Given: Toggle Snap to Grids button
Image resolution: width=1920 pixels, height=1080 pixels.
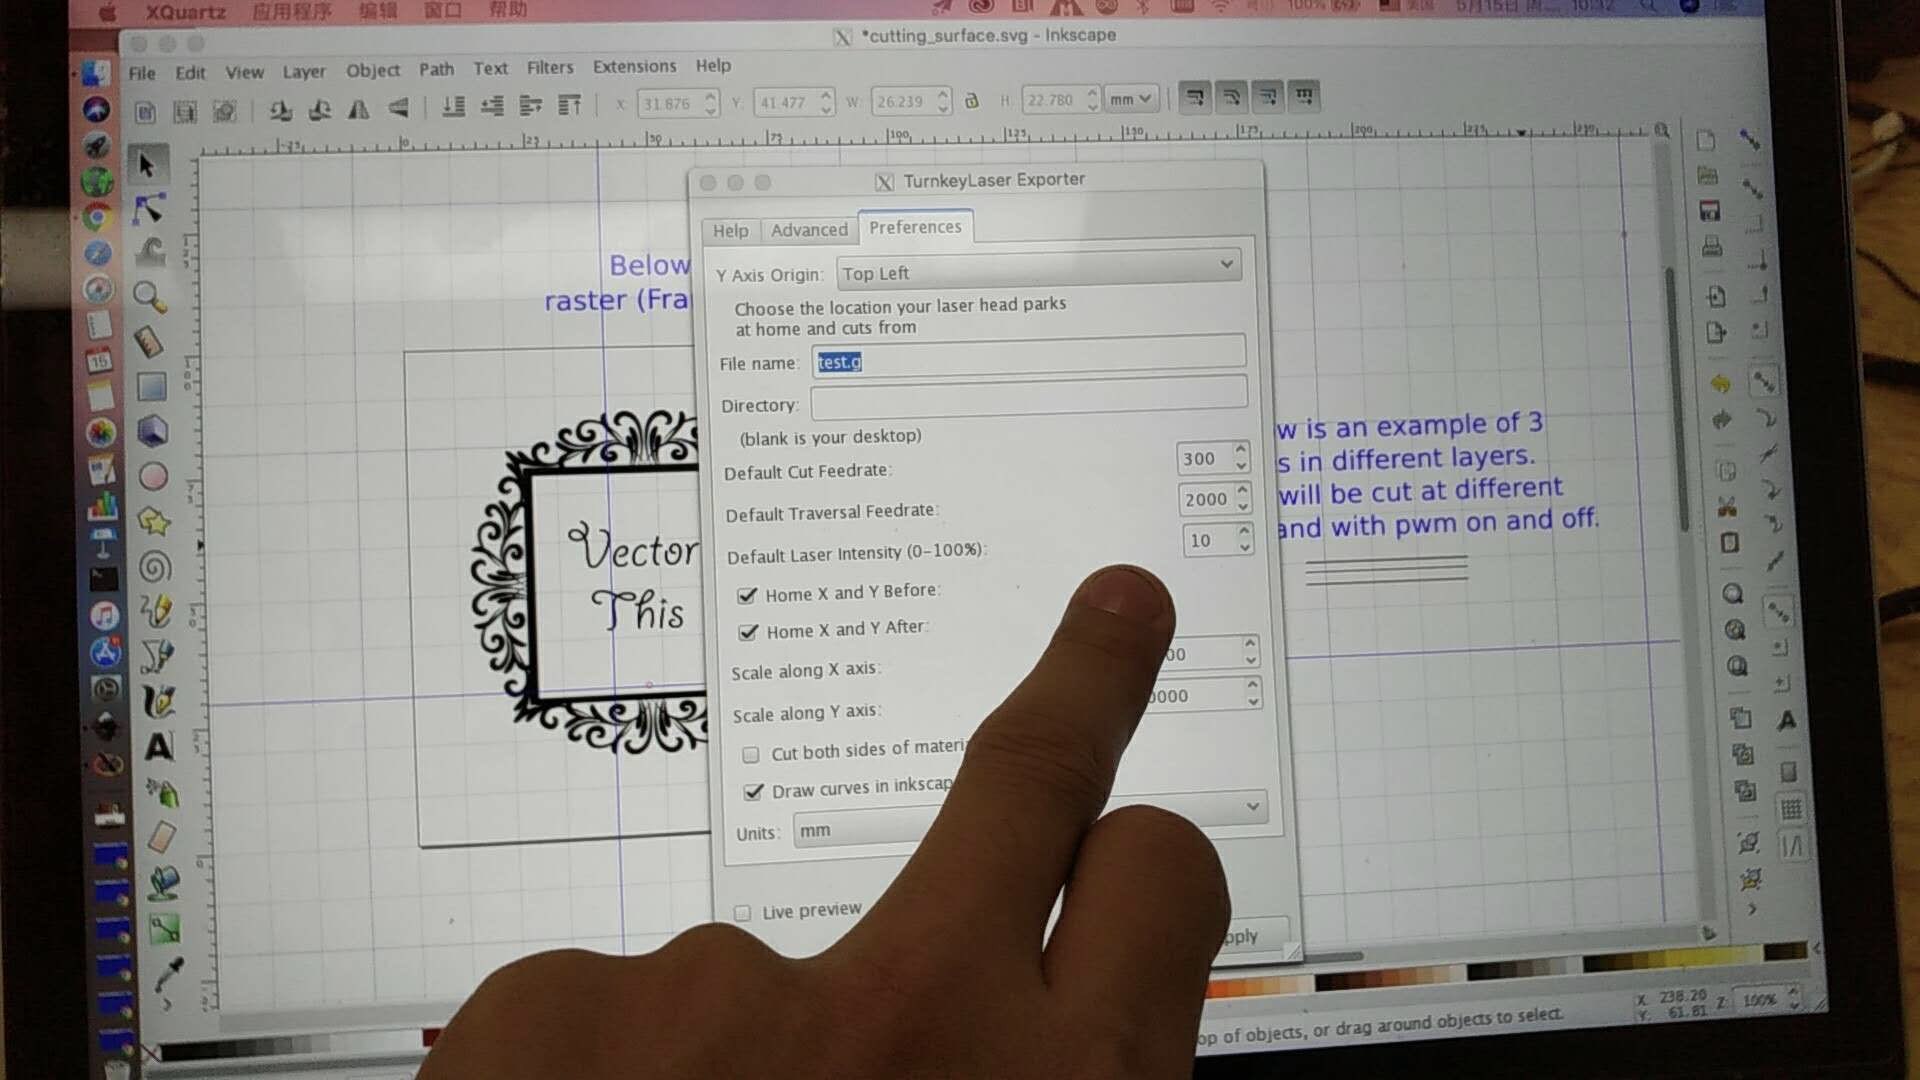Looking at the screenshot, I should click(1791, 809).
